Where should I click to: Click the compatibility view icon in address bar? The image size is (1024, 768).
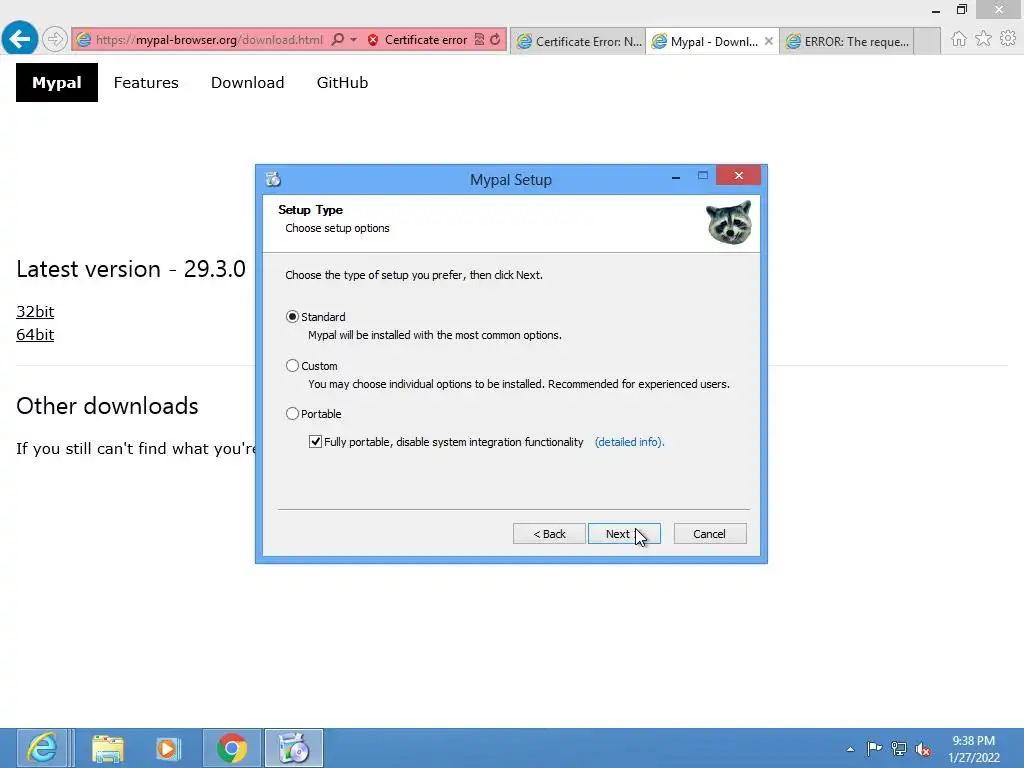[479, 40]
